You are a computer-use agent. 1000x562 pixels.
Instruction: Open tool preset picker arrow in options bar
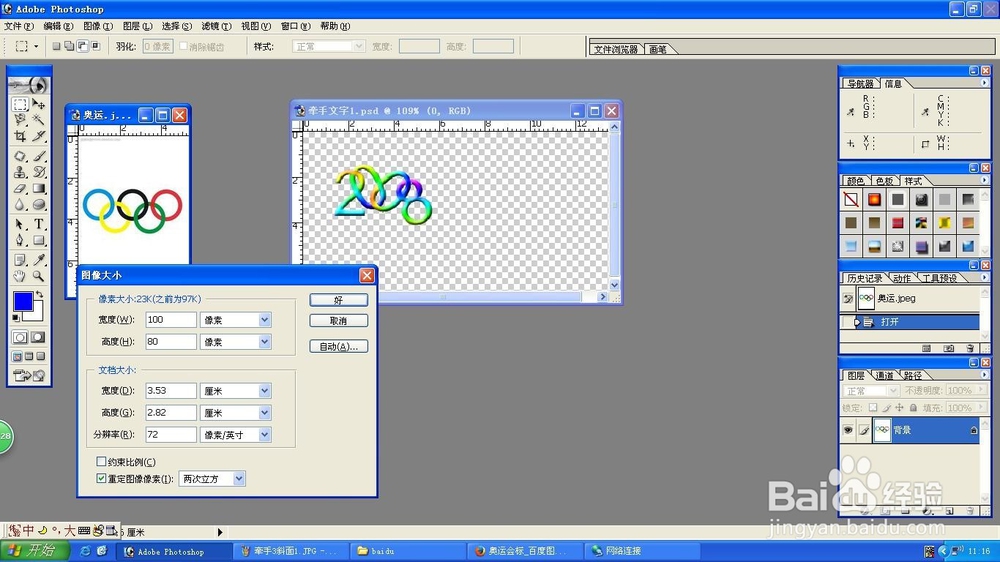[x=36, y=46]
